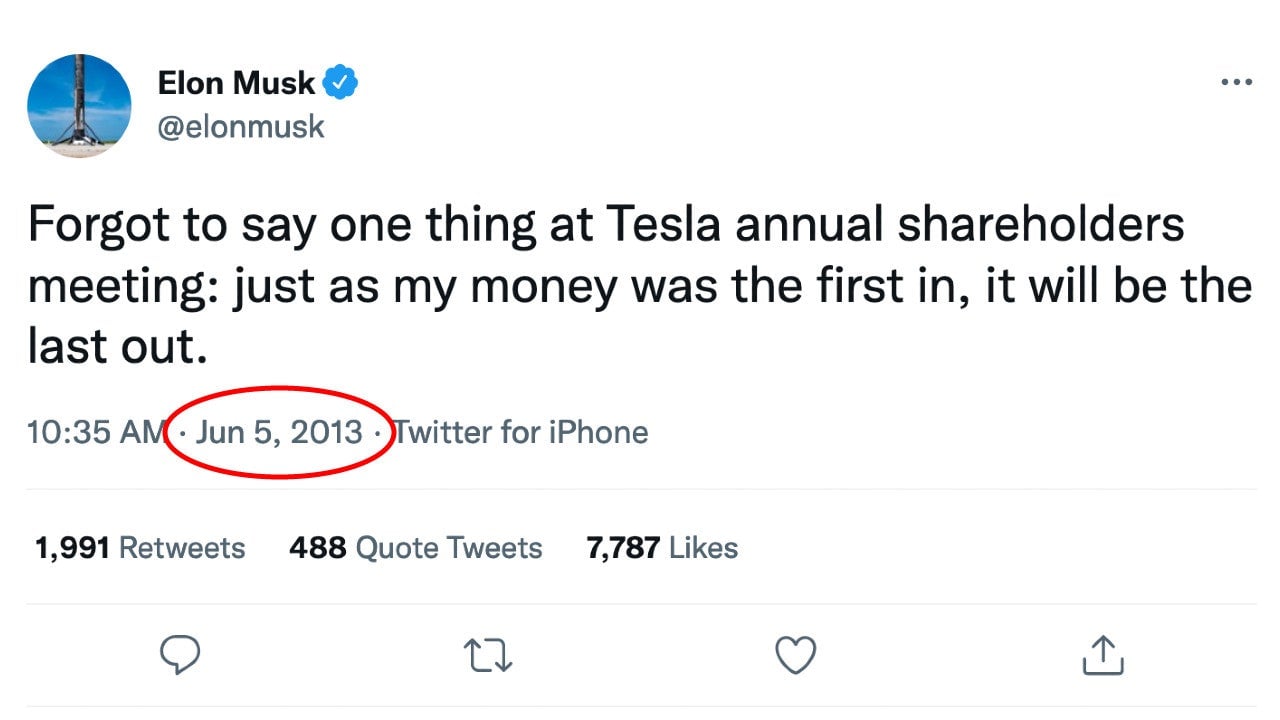Click the 1,991 Retweets counter

(x=138, y=548)
